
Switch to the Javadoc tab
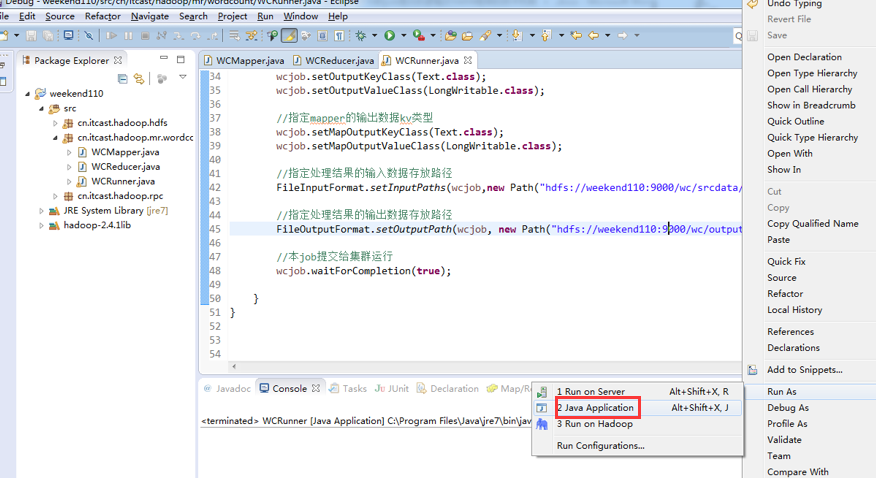point(227,389)
